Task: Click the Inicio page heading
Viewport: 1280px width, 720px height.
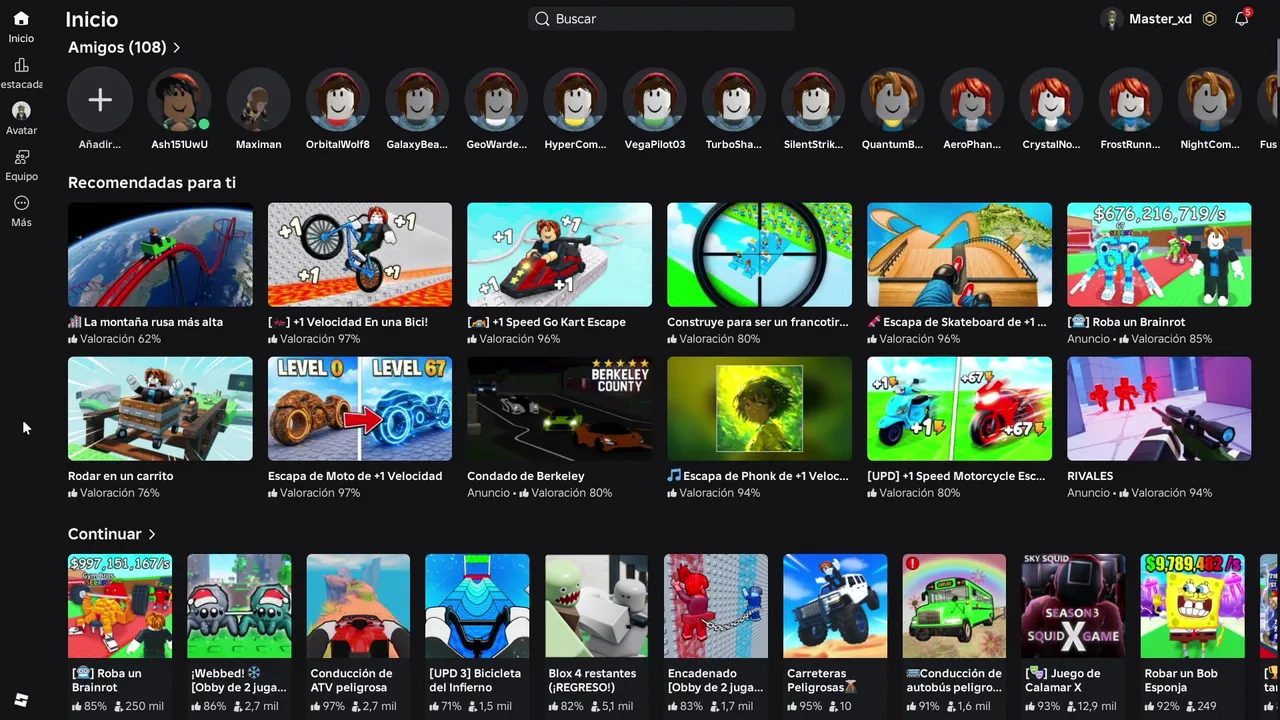Action: point(91,19)
